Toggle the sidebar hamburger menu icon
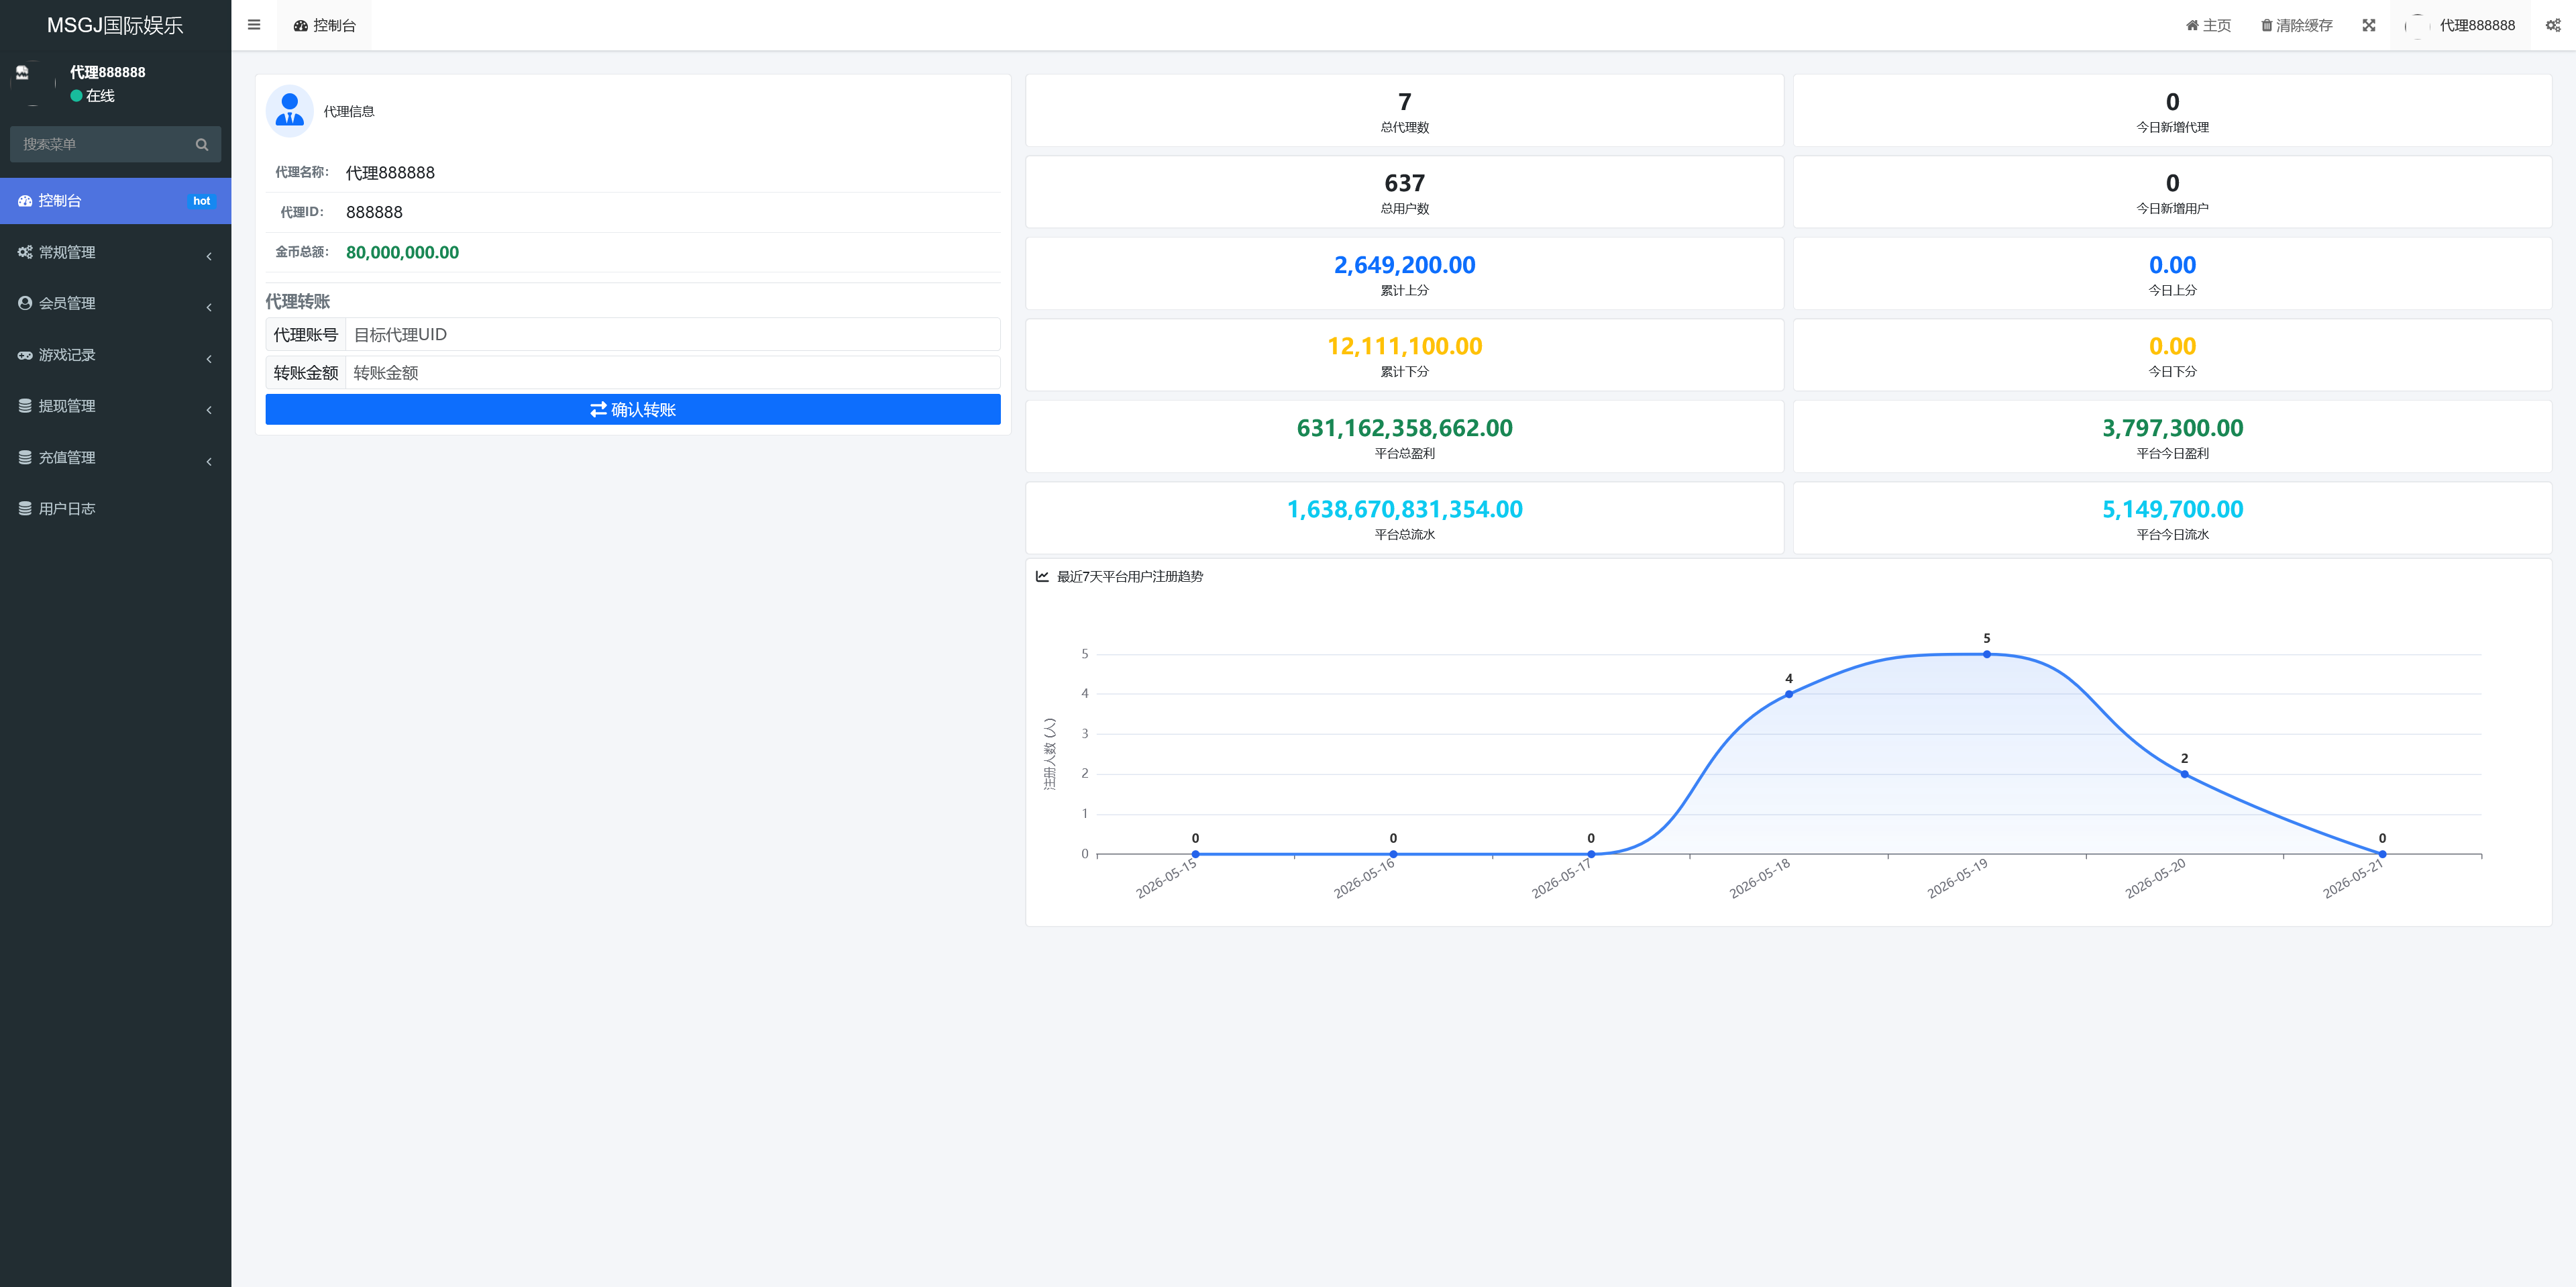 pyautogui.click(x=254, y=25)
